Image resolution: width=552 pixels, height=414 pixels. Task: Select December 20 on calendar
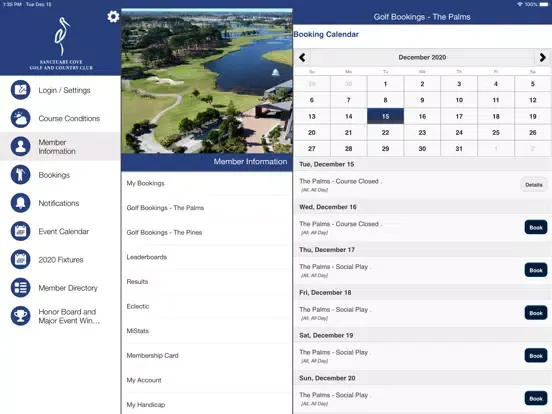(312, 132)
